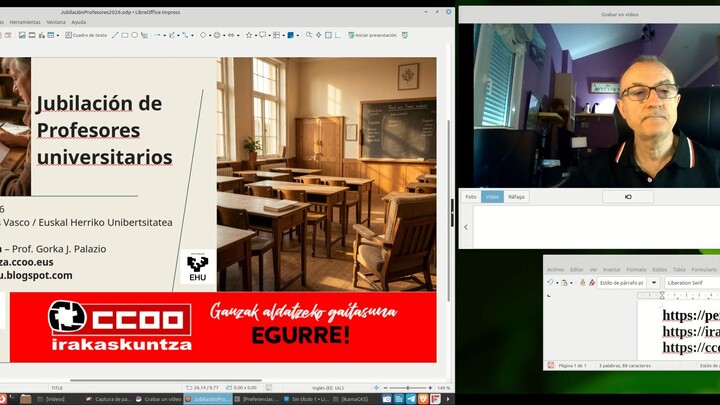Open the table insert dropdown arrow
This screenshot has height=405, width=720.
tap(58, 35)
